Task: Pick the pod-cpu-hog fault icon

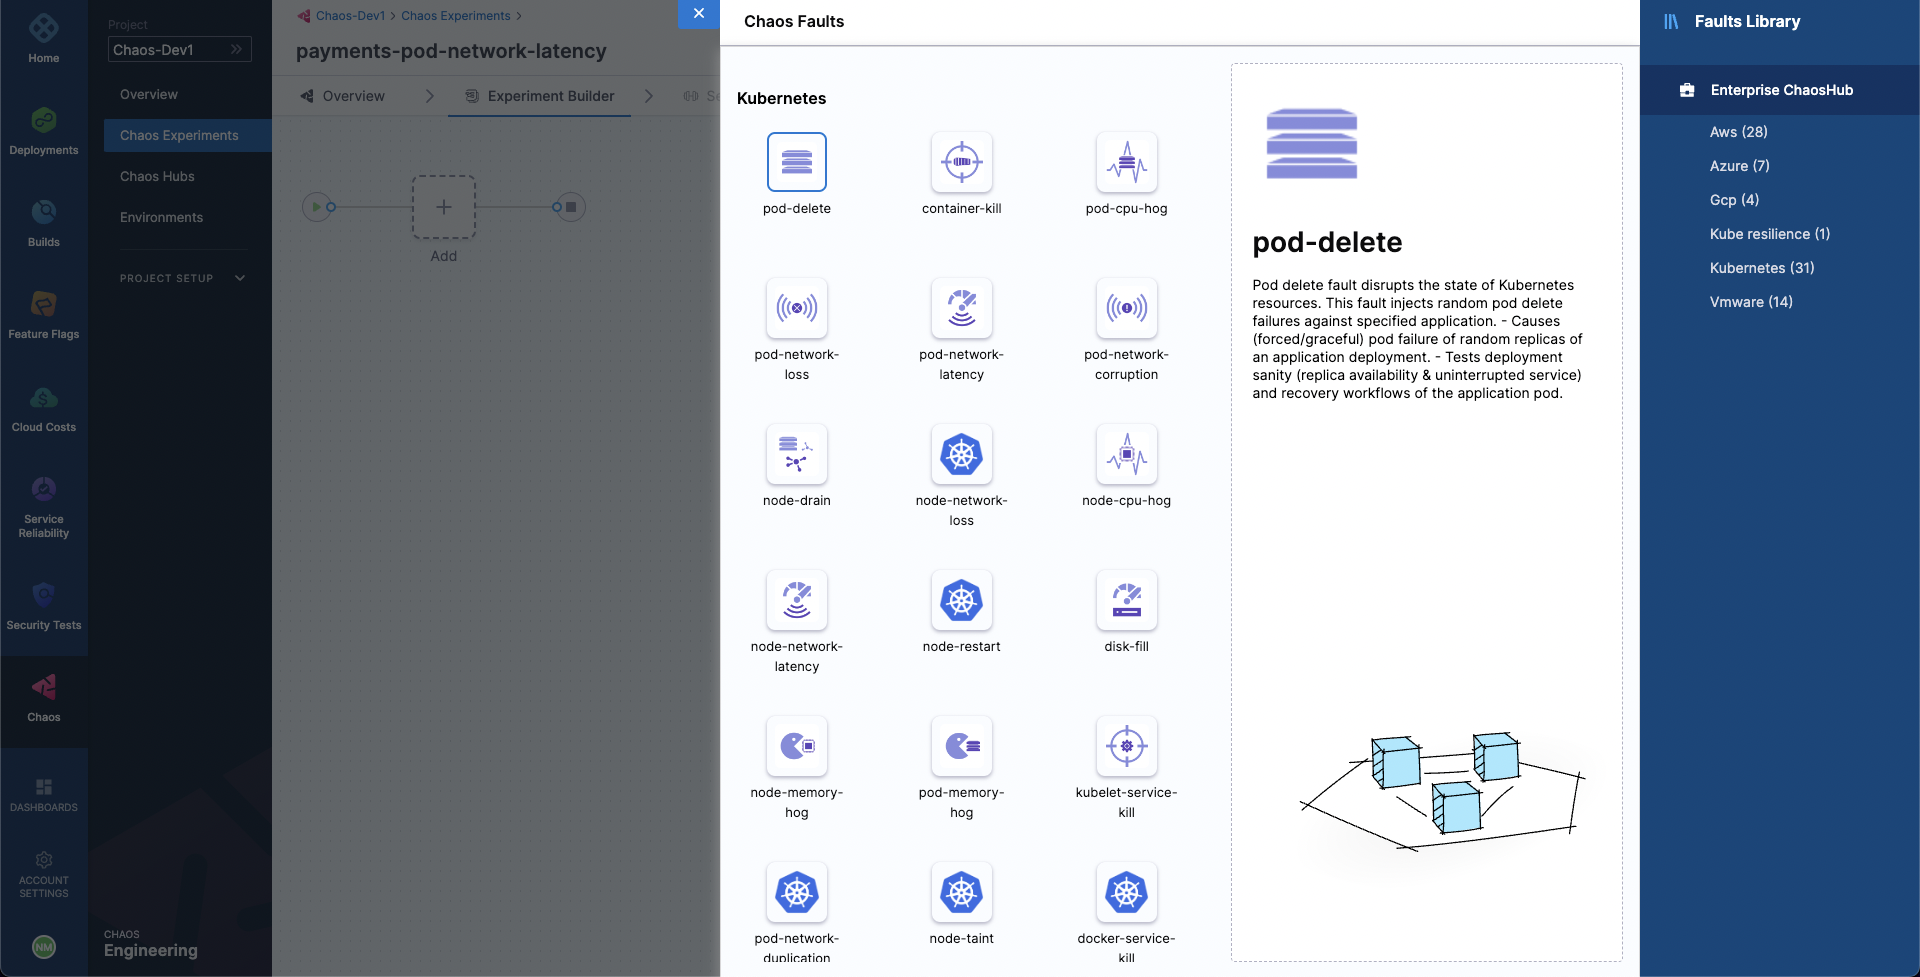Action: point(1126,162)
